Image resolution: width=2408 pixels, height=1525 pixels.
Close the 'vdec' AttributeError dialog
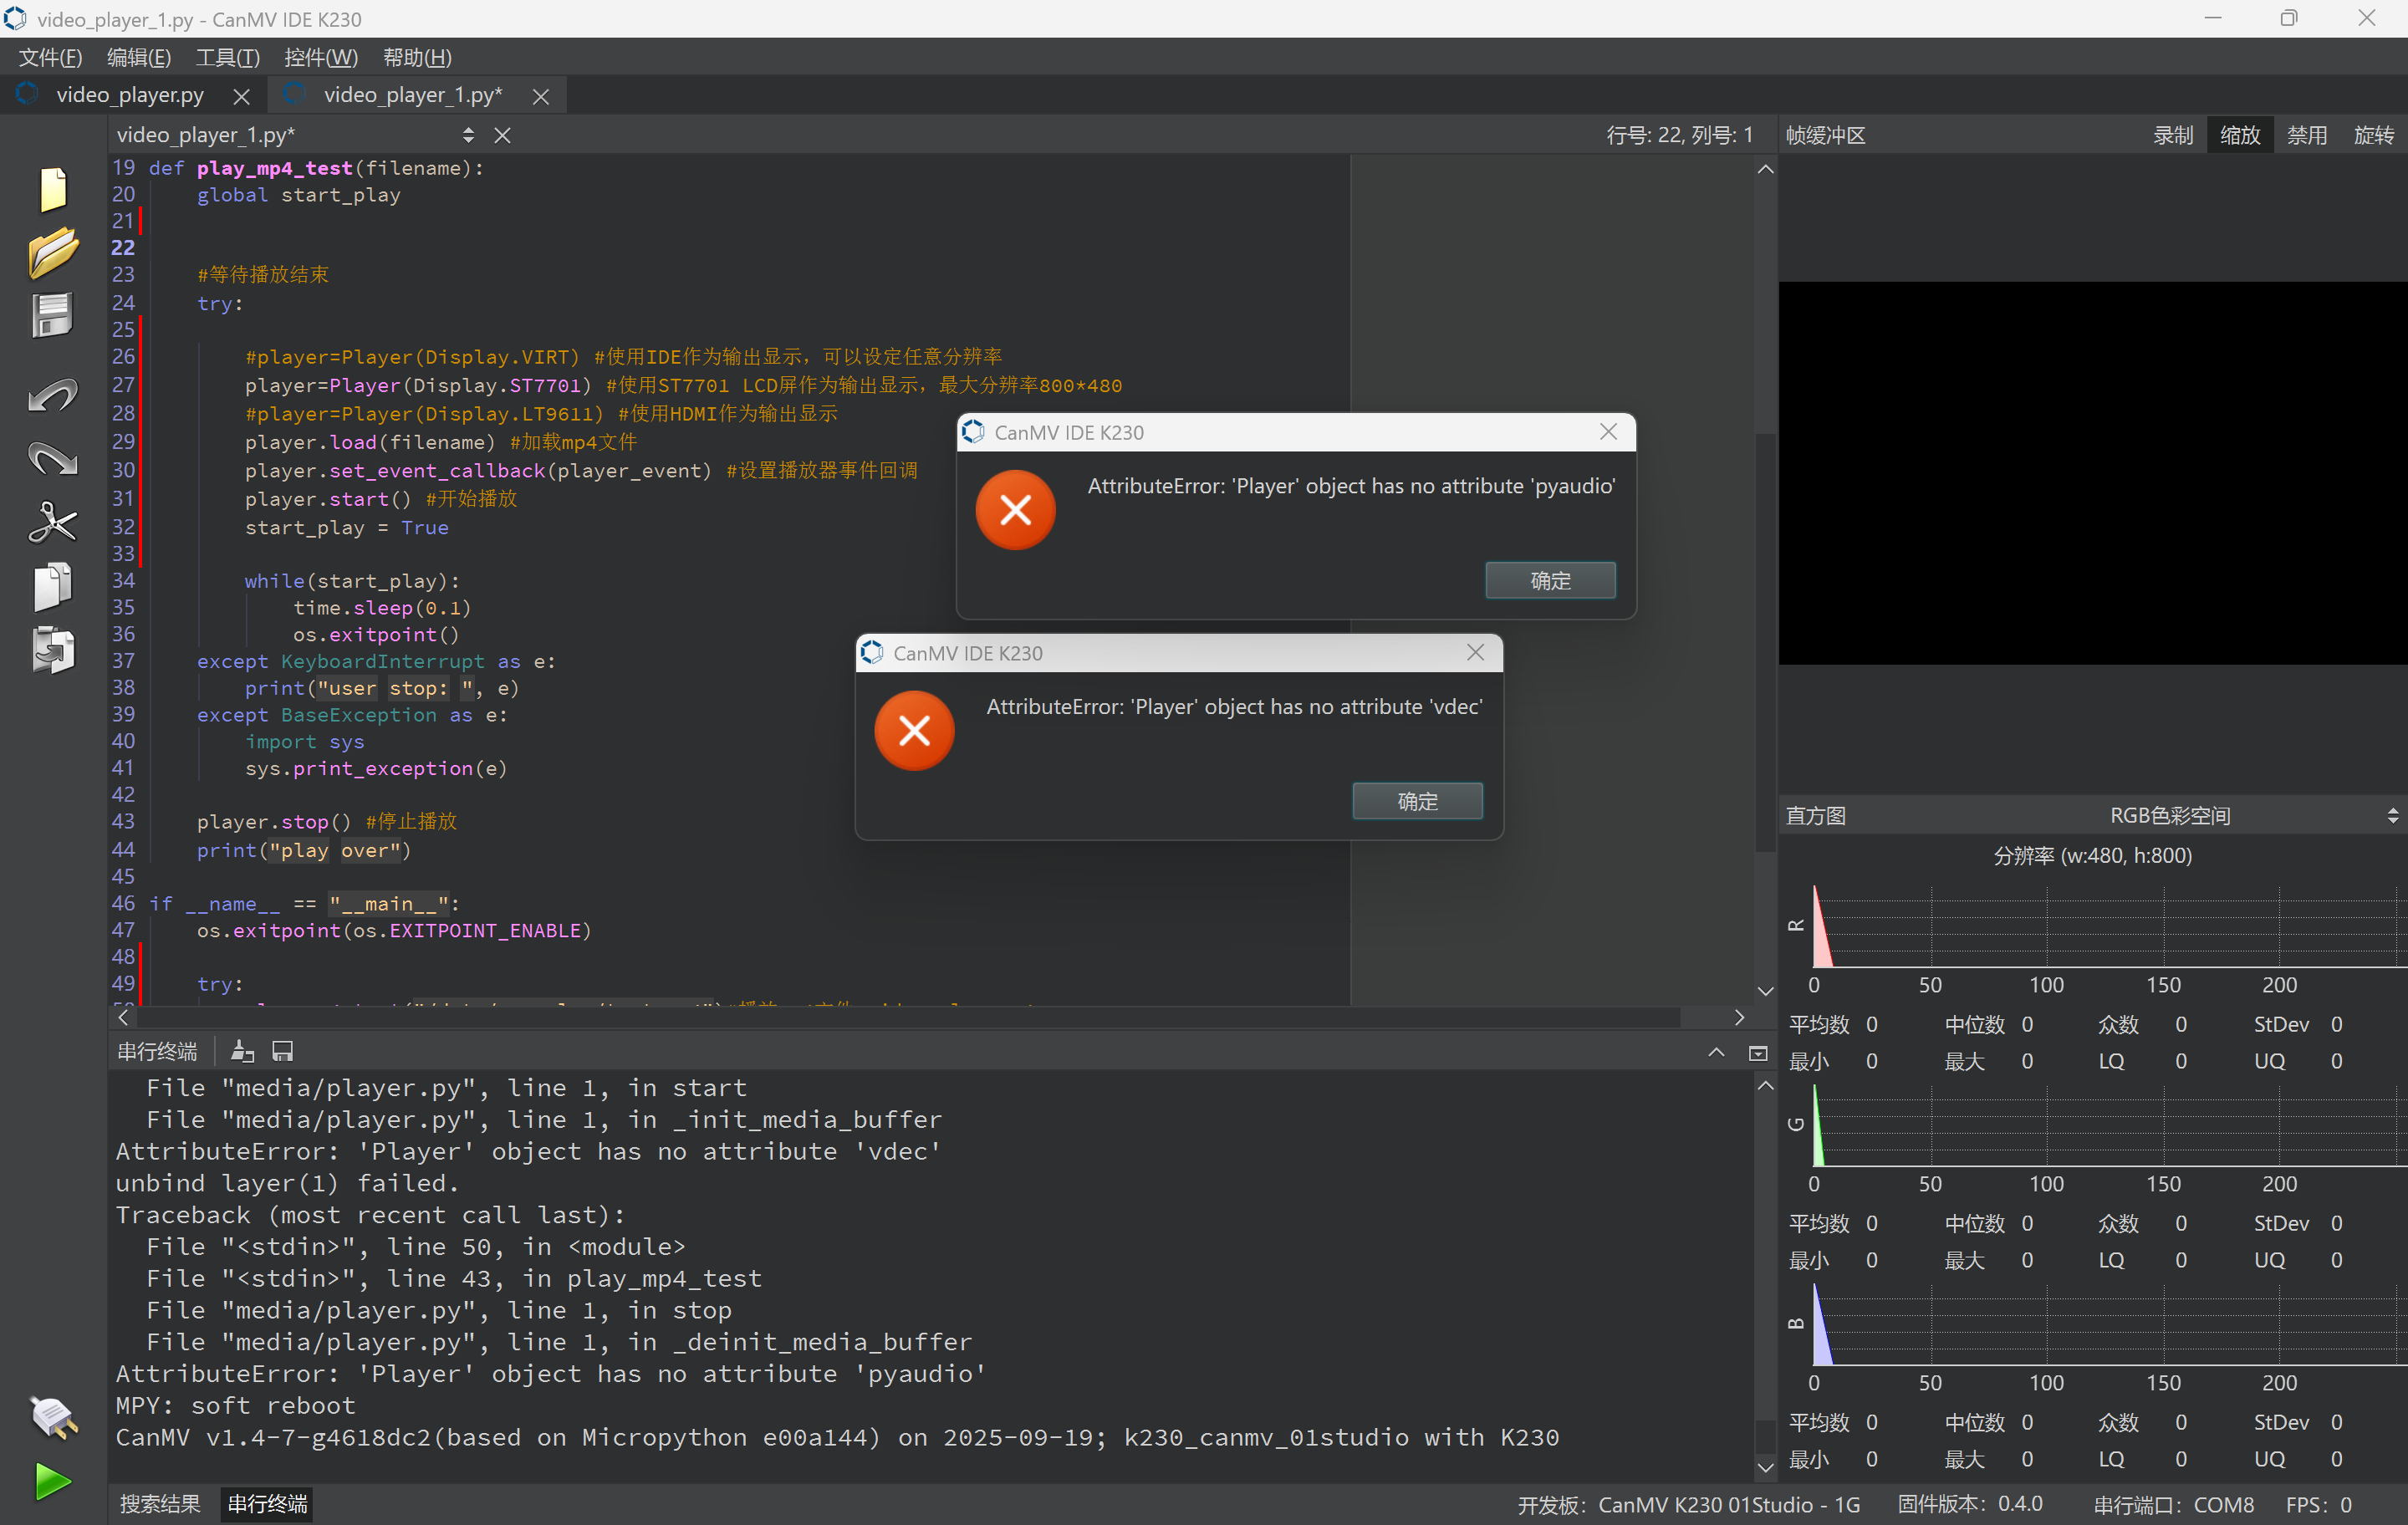[1475, 652]
